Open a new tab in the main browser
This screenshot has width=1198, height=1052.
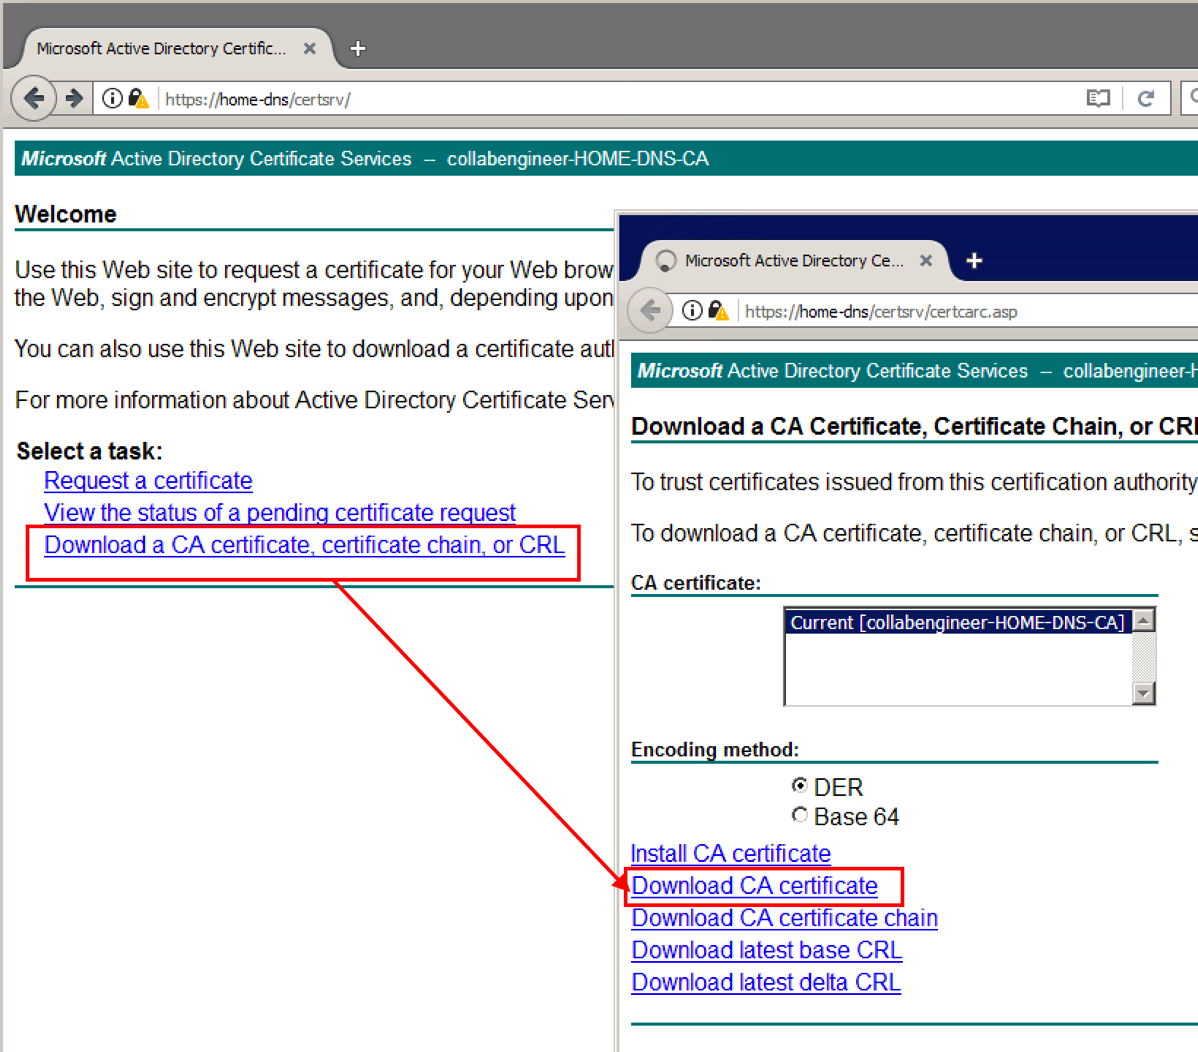tap(357, 48)
